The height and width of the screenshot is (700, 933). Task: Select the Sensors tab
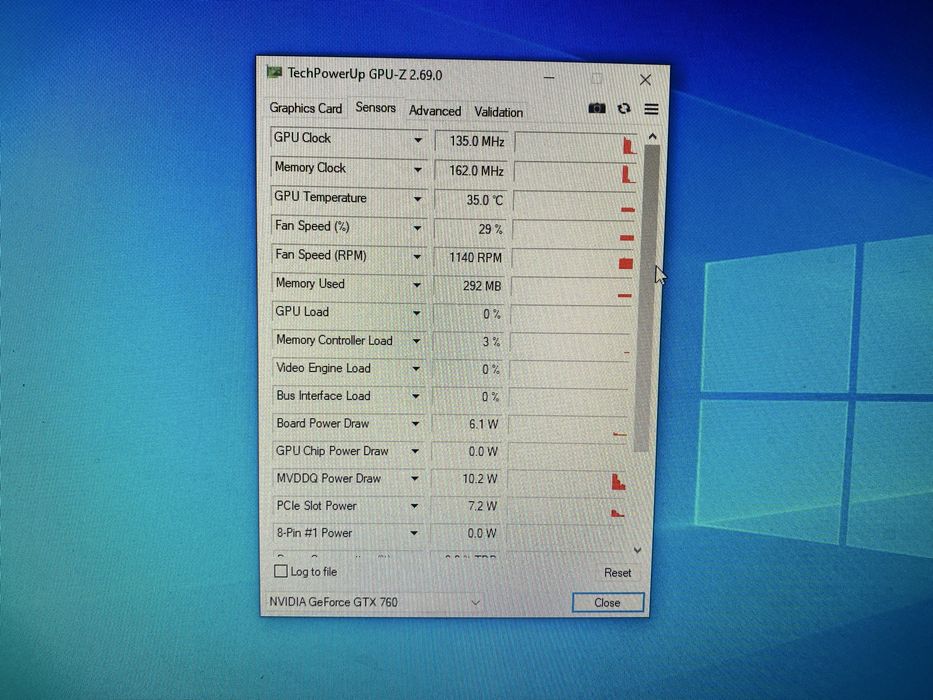375,108
